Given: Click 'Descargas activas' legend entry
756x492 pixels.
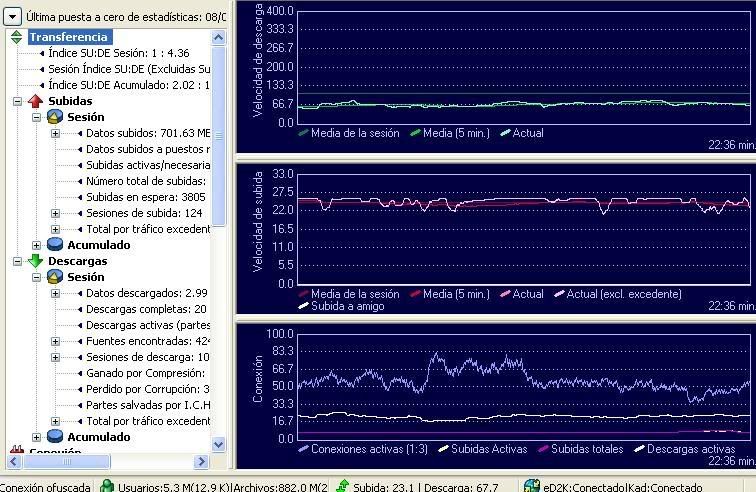Looking at the screenshot, I should [685, 449].
